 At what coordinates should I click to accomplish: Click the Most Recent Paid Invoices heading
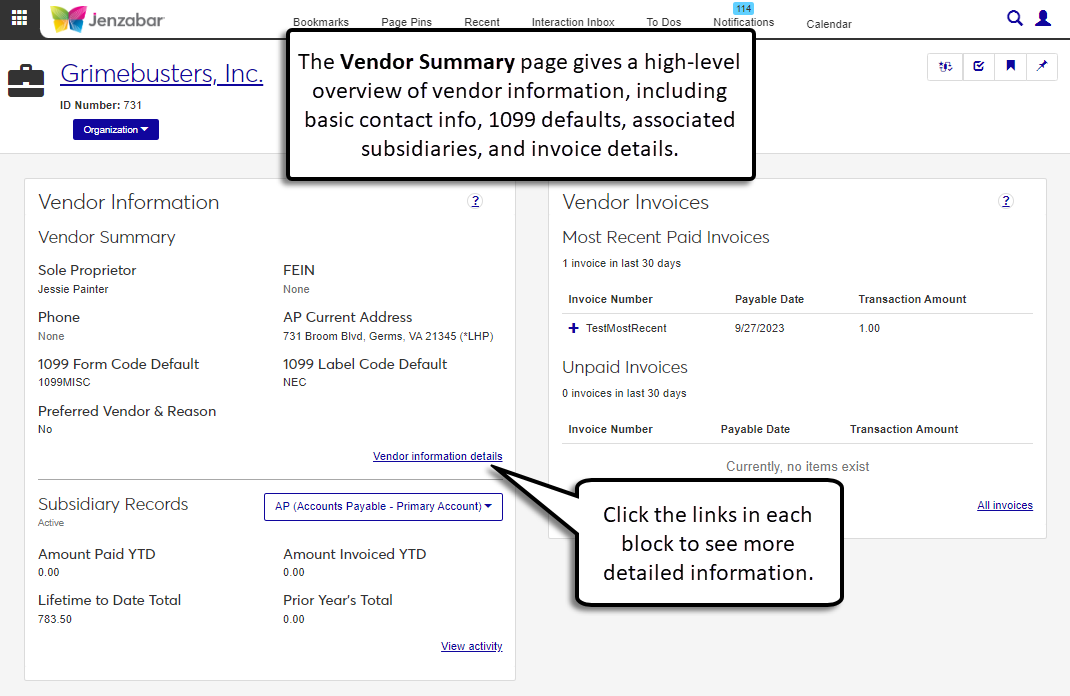pyautogui.click(x=666, y=237)
